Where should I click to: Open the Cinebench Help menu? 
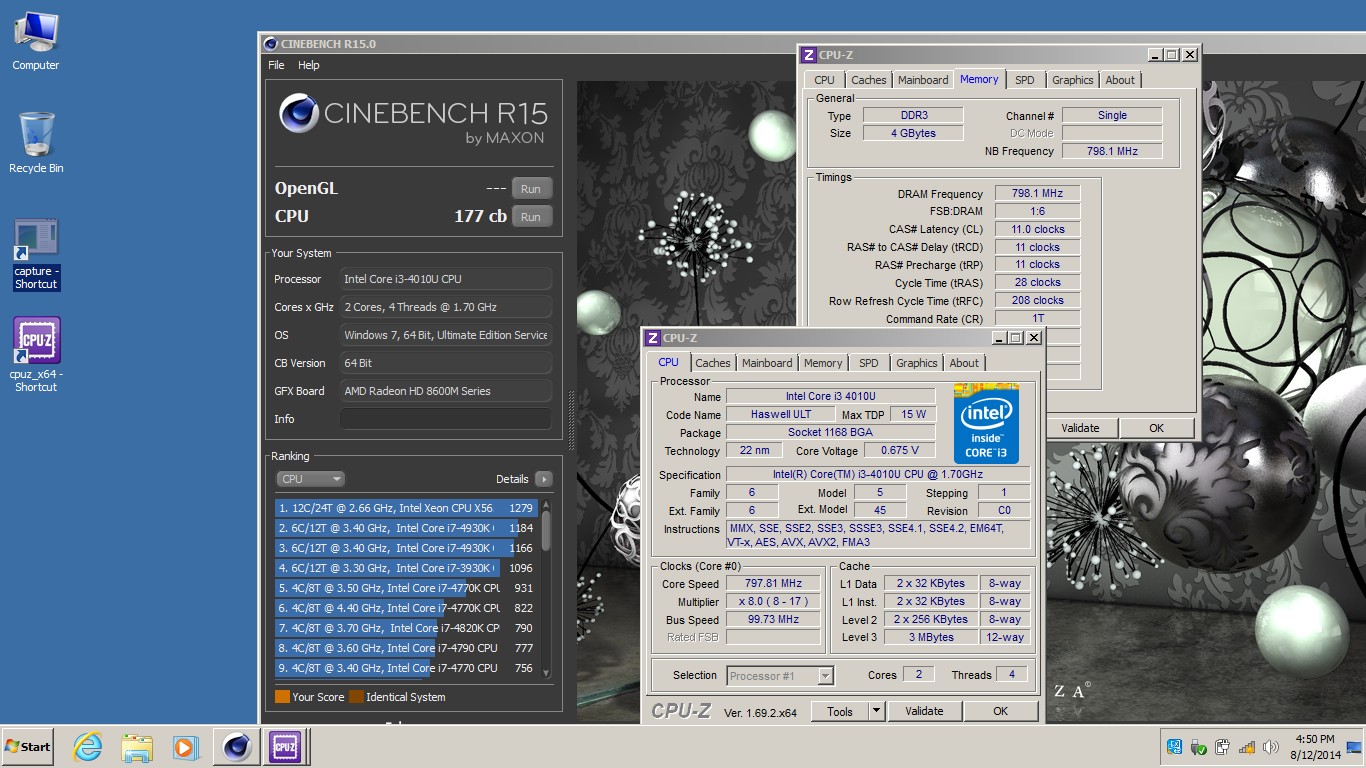coord(309,65)
